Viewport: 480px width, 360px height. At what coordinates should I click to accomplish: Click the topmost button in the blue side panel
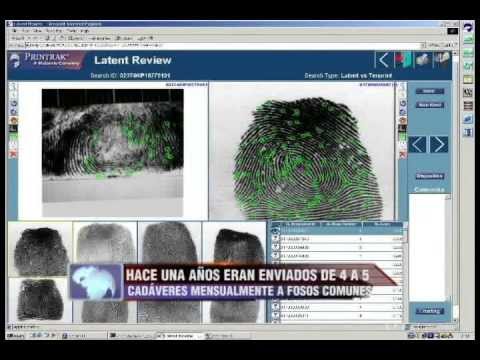click(430, 91)
